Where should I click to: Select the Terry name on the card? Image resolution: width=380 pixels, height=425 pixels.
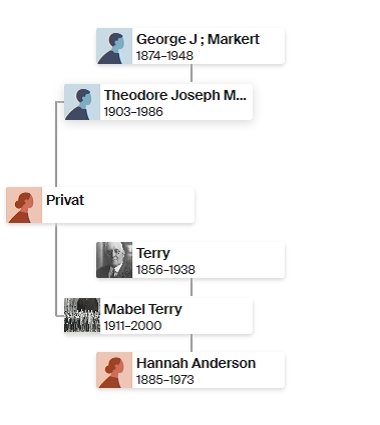[x=153, y=253]
